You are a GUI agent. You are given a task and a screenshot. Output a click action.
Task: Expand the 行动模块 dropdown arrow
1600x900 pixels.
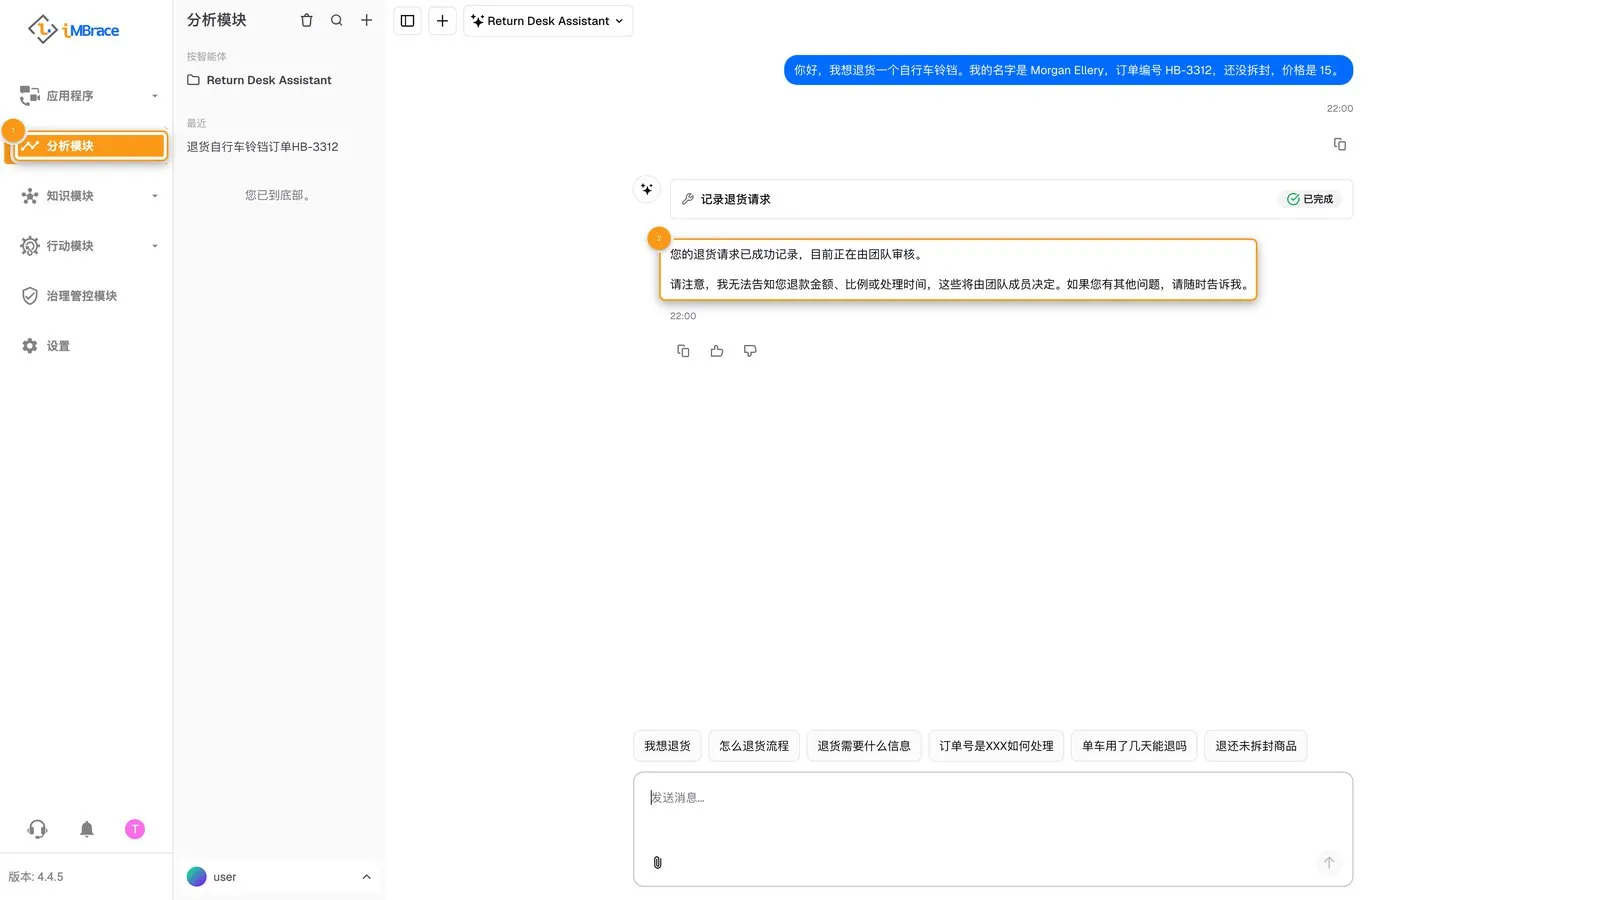click(155, 246)
